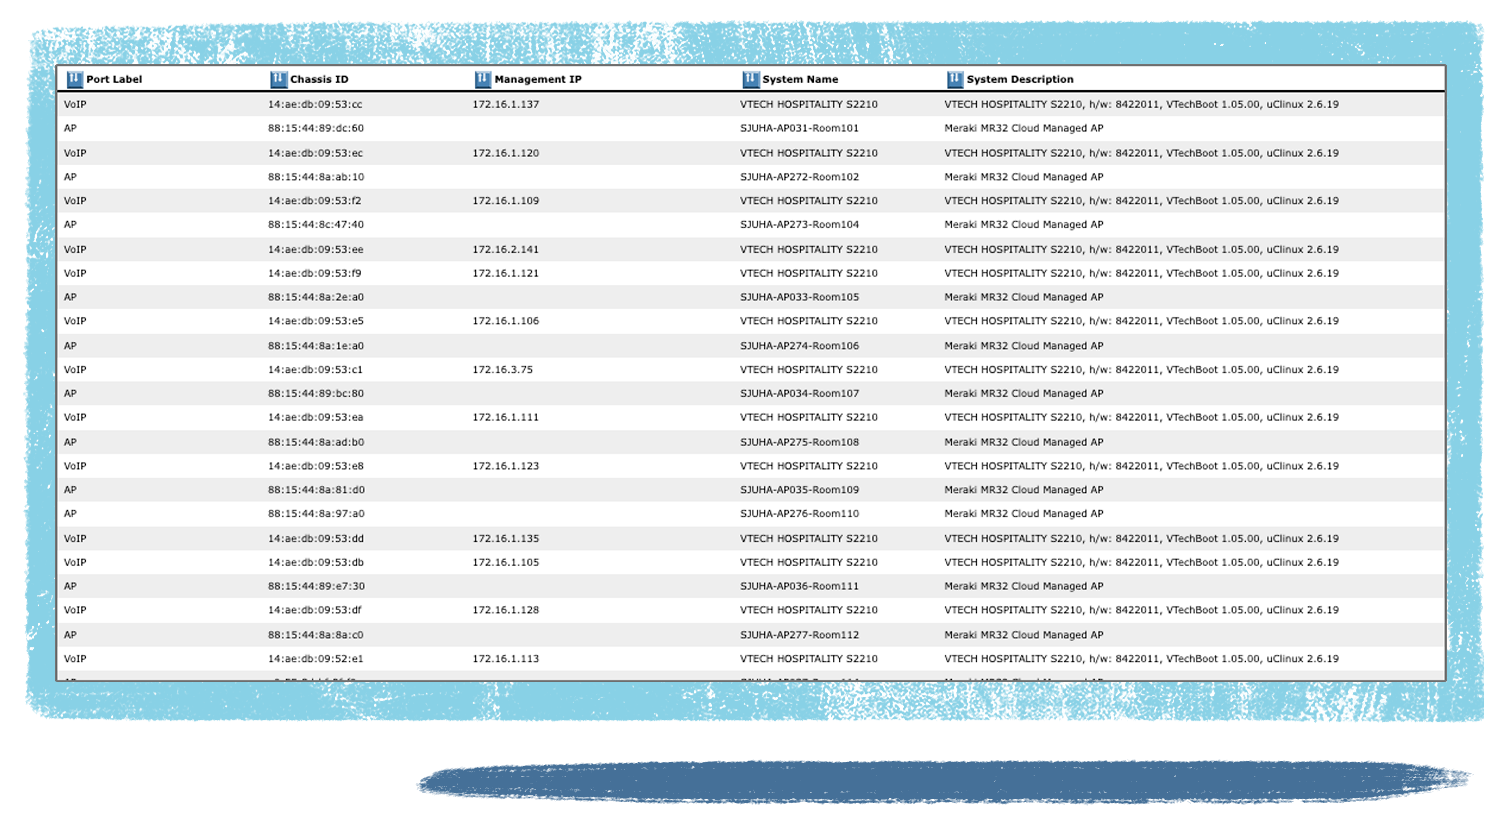Select chassis ID 88:15:44:89:bc:80
The height and width of the screenshot is (833, 1512).
[315, 394]
